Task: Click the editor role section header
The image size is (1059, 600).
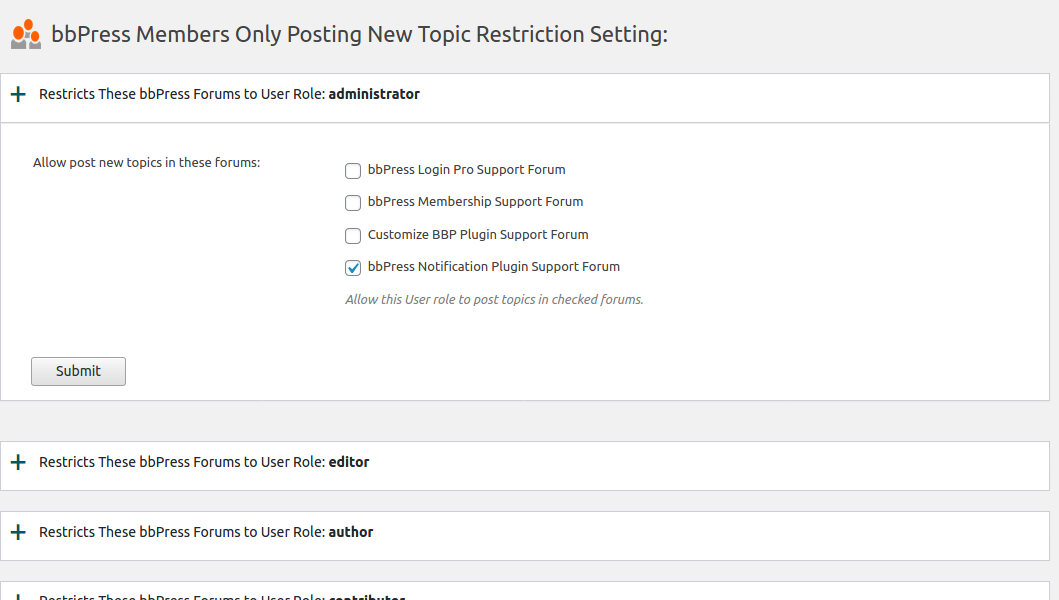Action: point(204,462)
